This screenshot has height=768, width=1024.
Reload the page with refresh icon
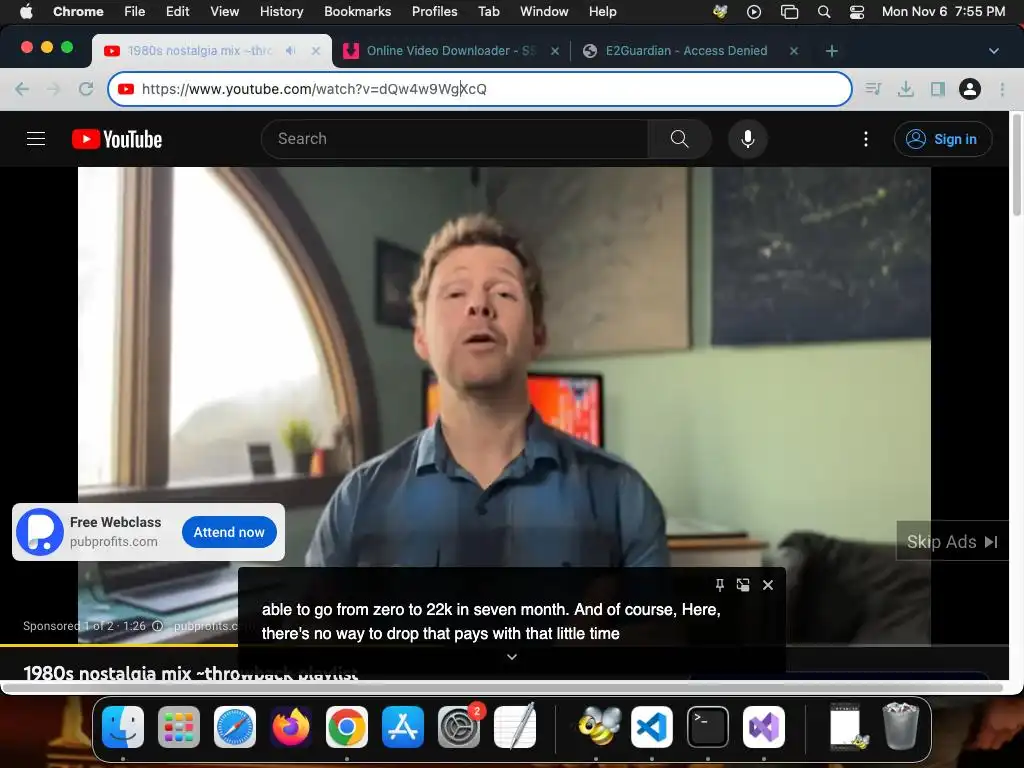[x=86, y=89]
